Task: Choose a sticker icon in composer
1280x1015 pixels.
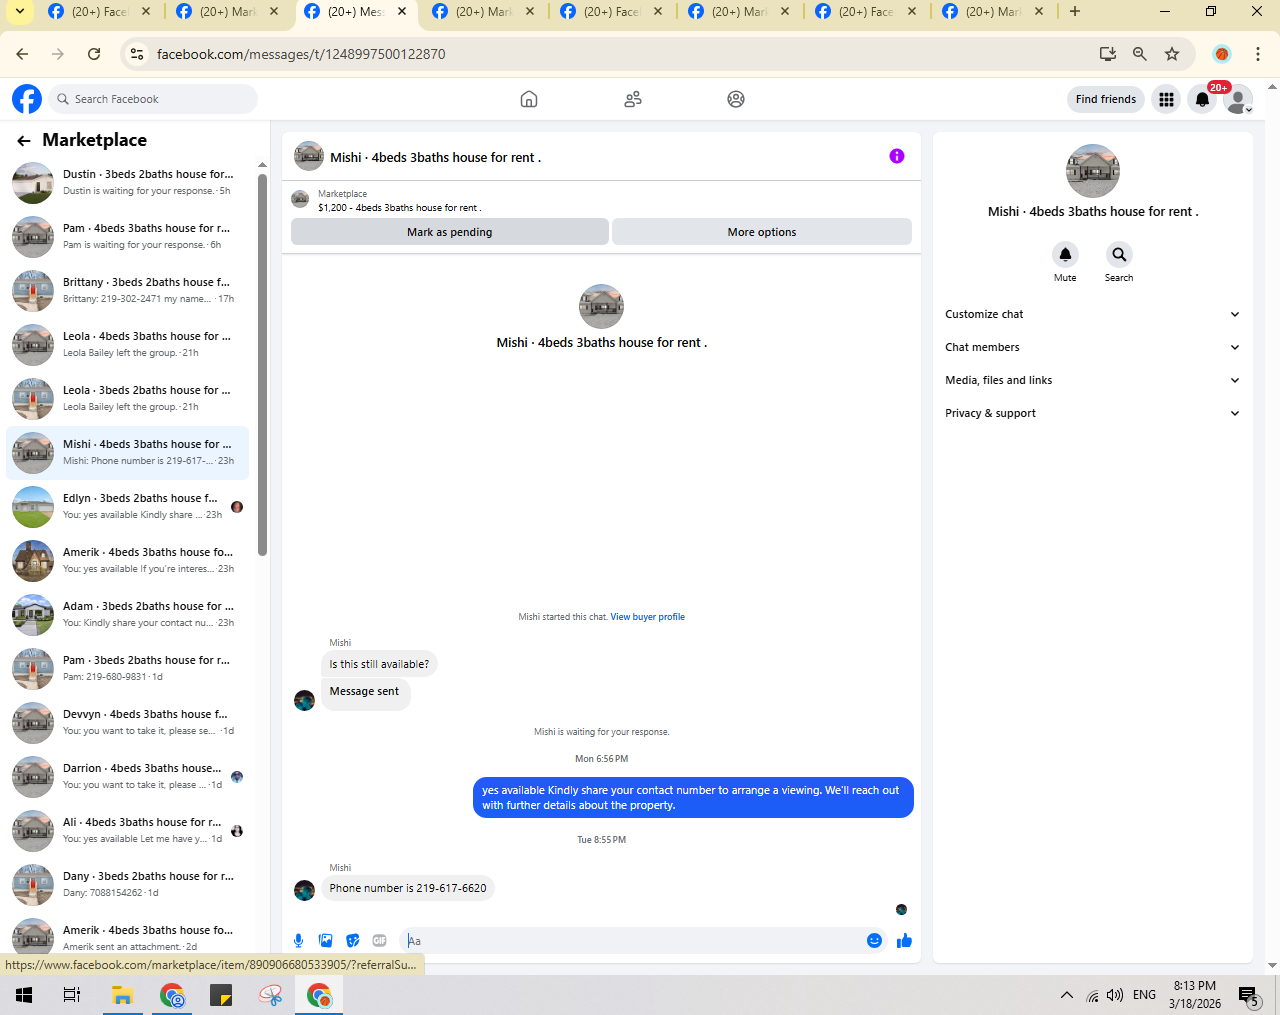Action: pos(352,940)
